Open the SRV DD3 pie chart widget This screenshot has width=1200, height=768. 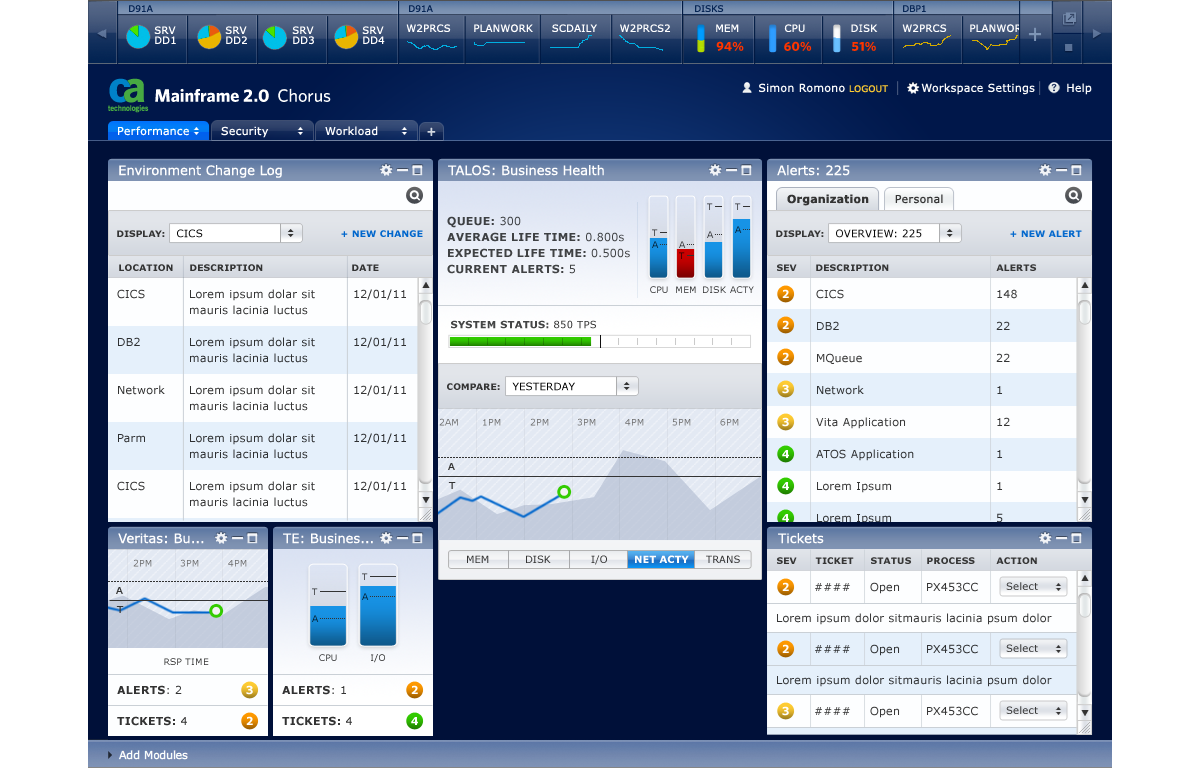pos(290,37)
